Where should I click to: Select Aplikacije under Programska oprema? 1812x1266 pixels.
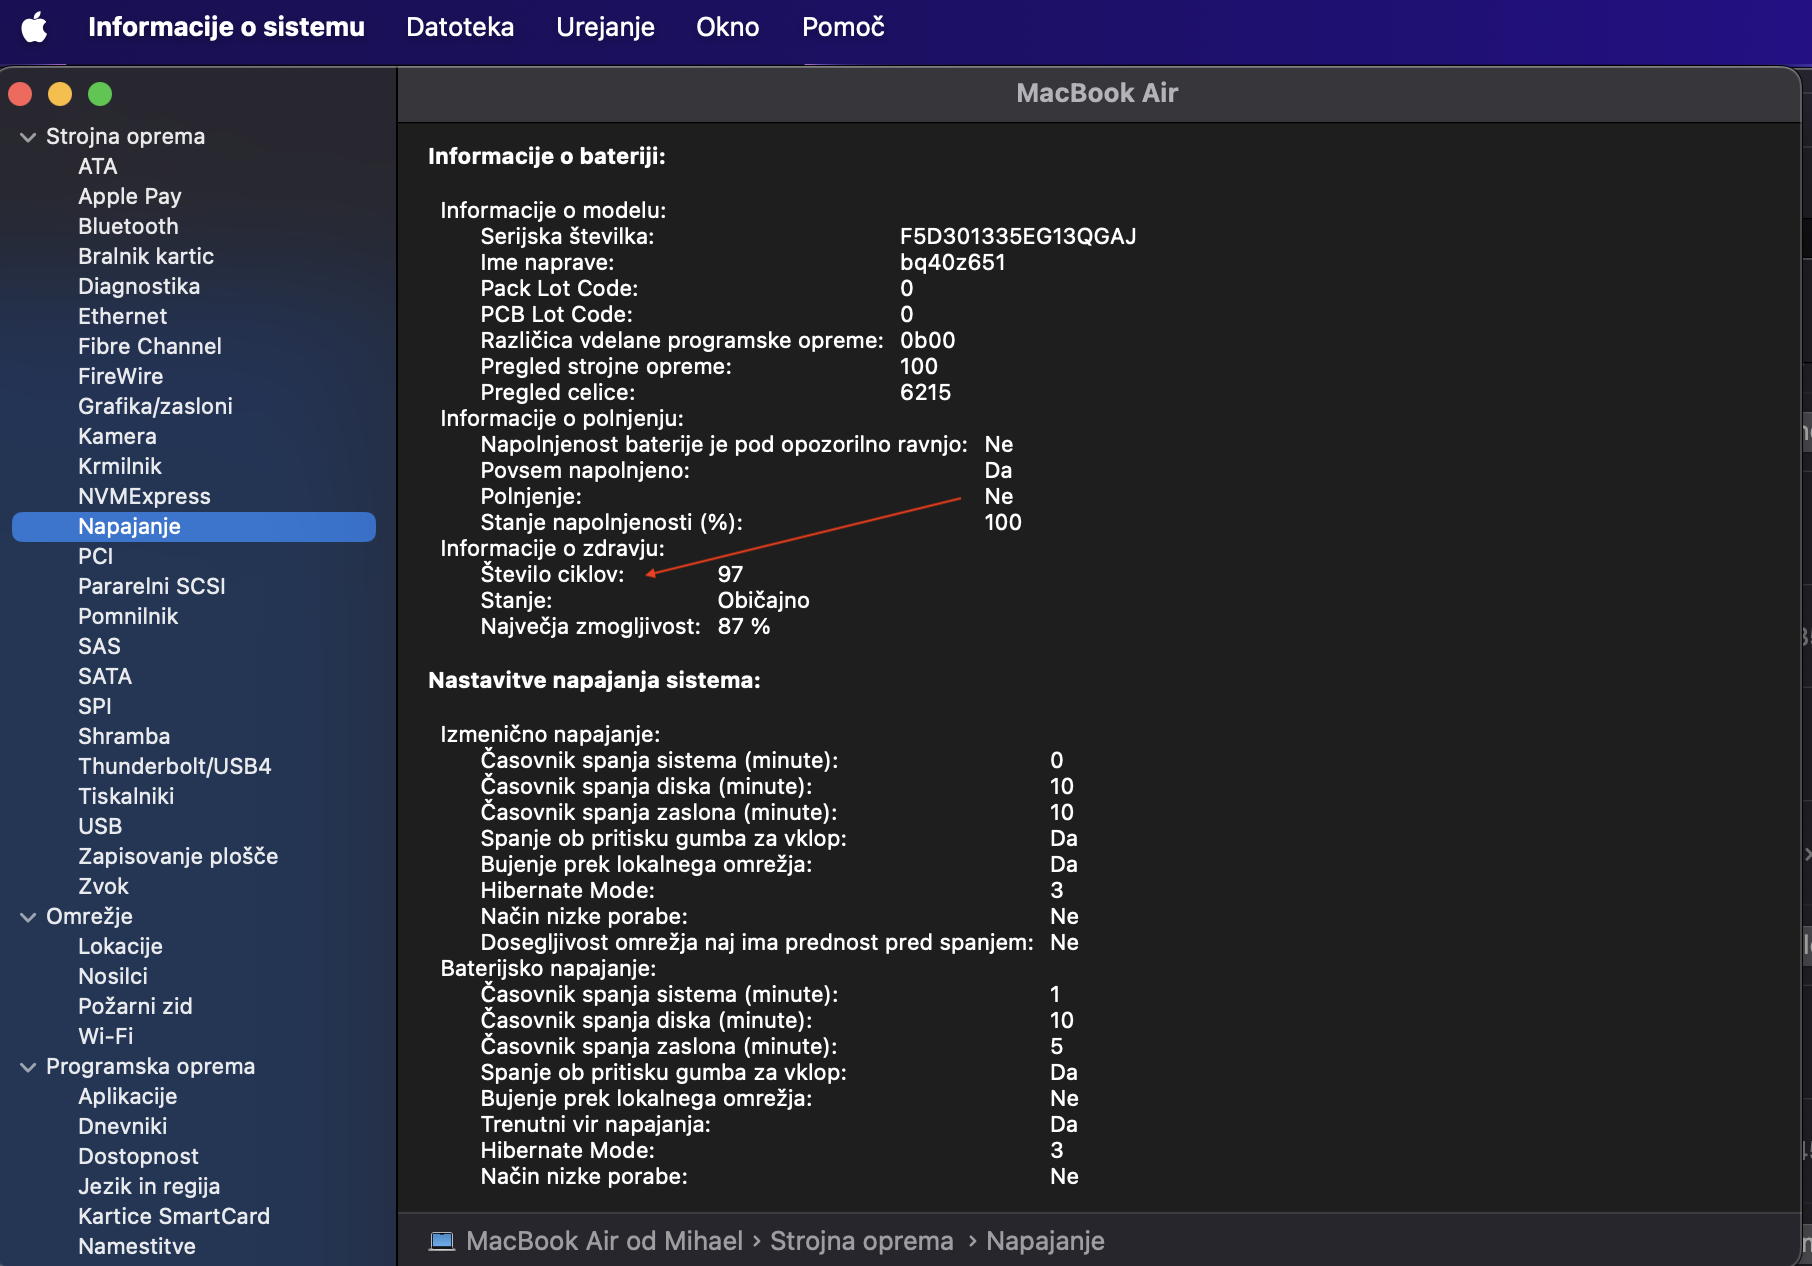[127, 1096]
